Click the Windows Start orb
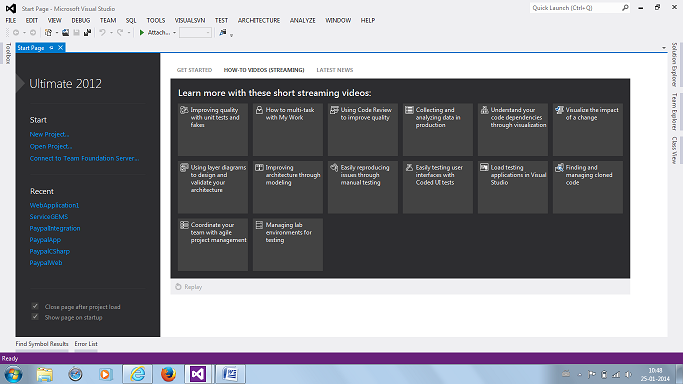Screen dimensions: 683x384 click(13, 374)
